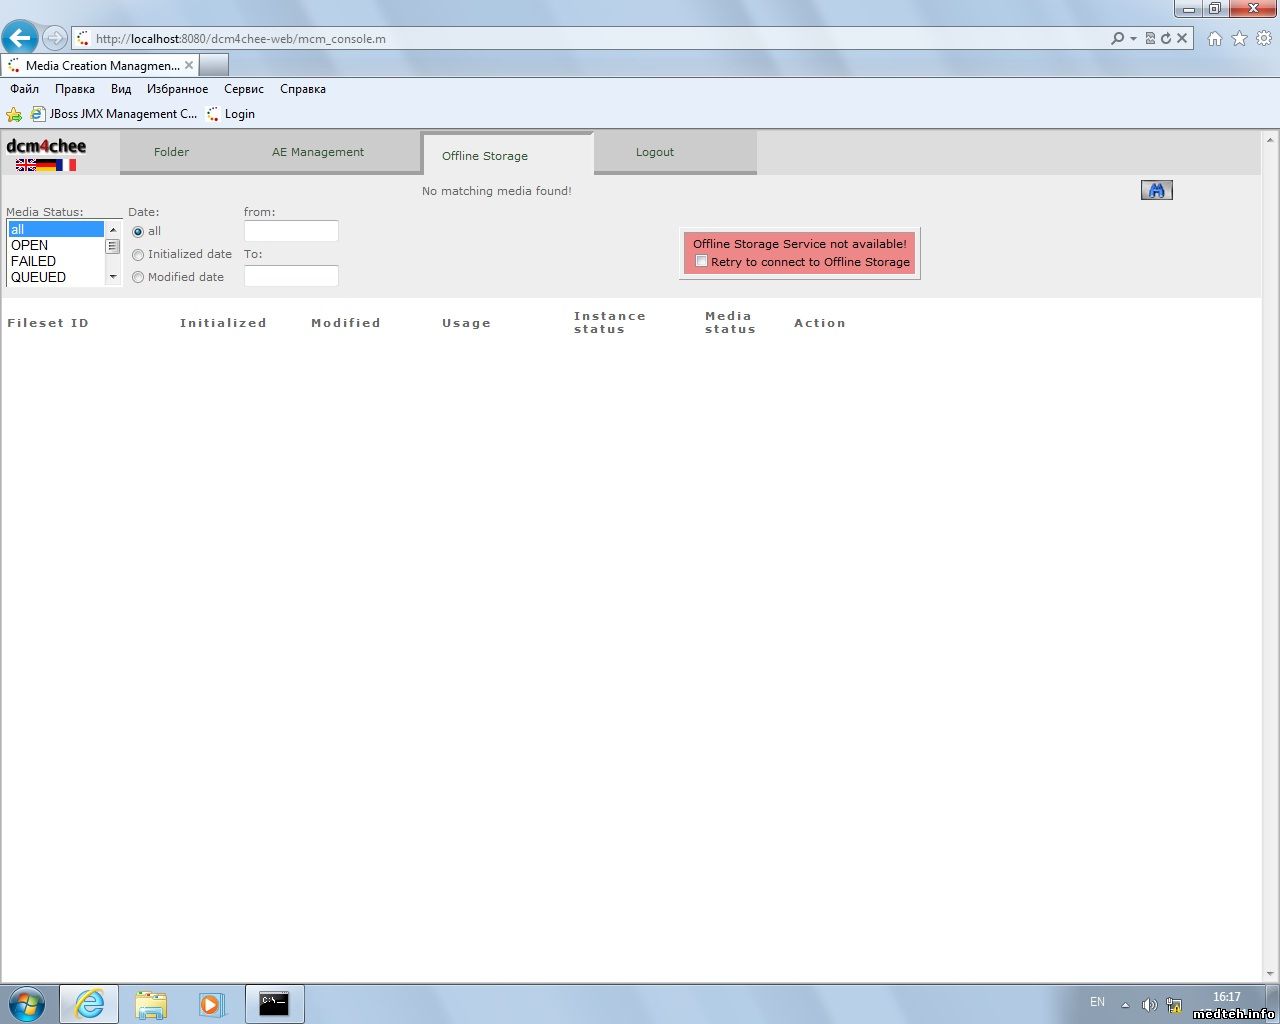The width and height of the screenshot is (1280, 1024).
Task: Open Internet Explorer from the taskbar
Action: (89, 1003)
